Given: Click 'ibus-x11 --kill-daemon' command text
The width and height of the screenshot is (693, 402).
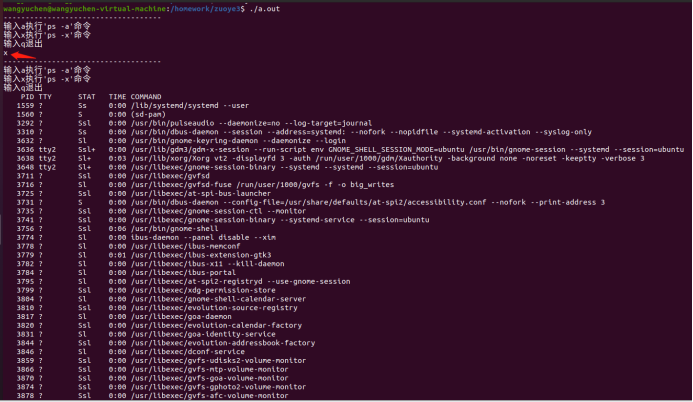Looking at the screenshot, I should (x=207, y=264).
